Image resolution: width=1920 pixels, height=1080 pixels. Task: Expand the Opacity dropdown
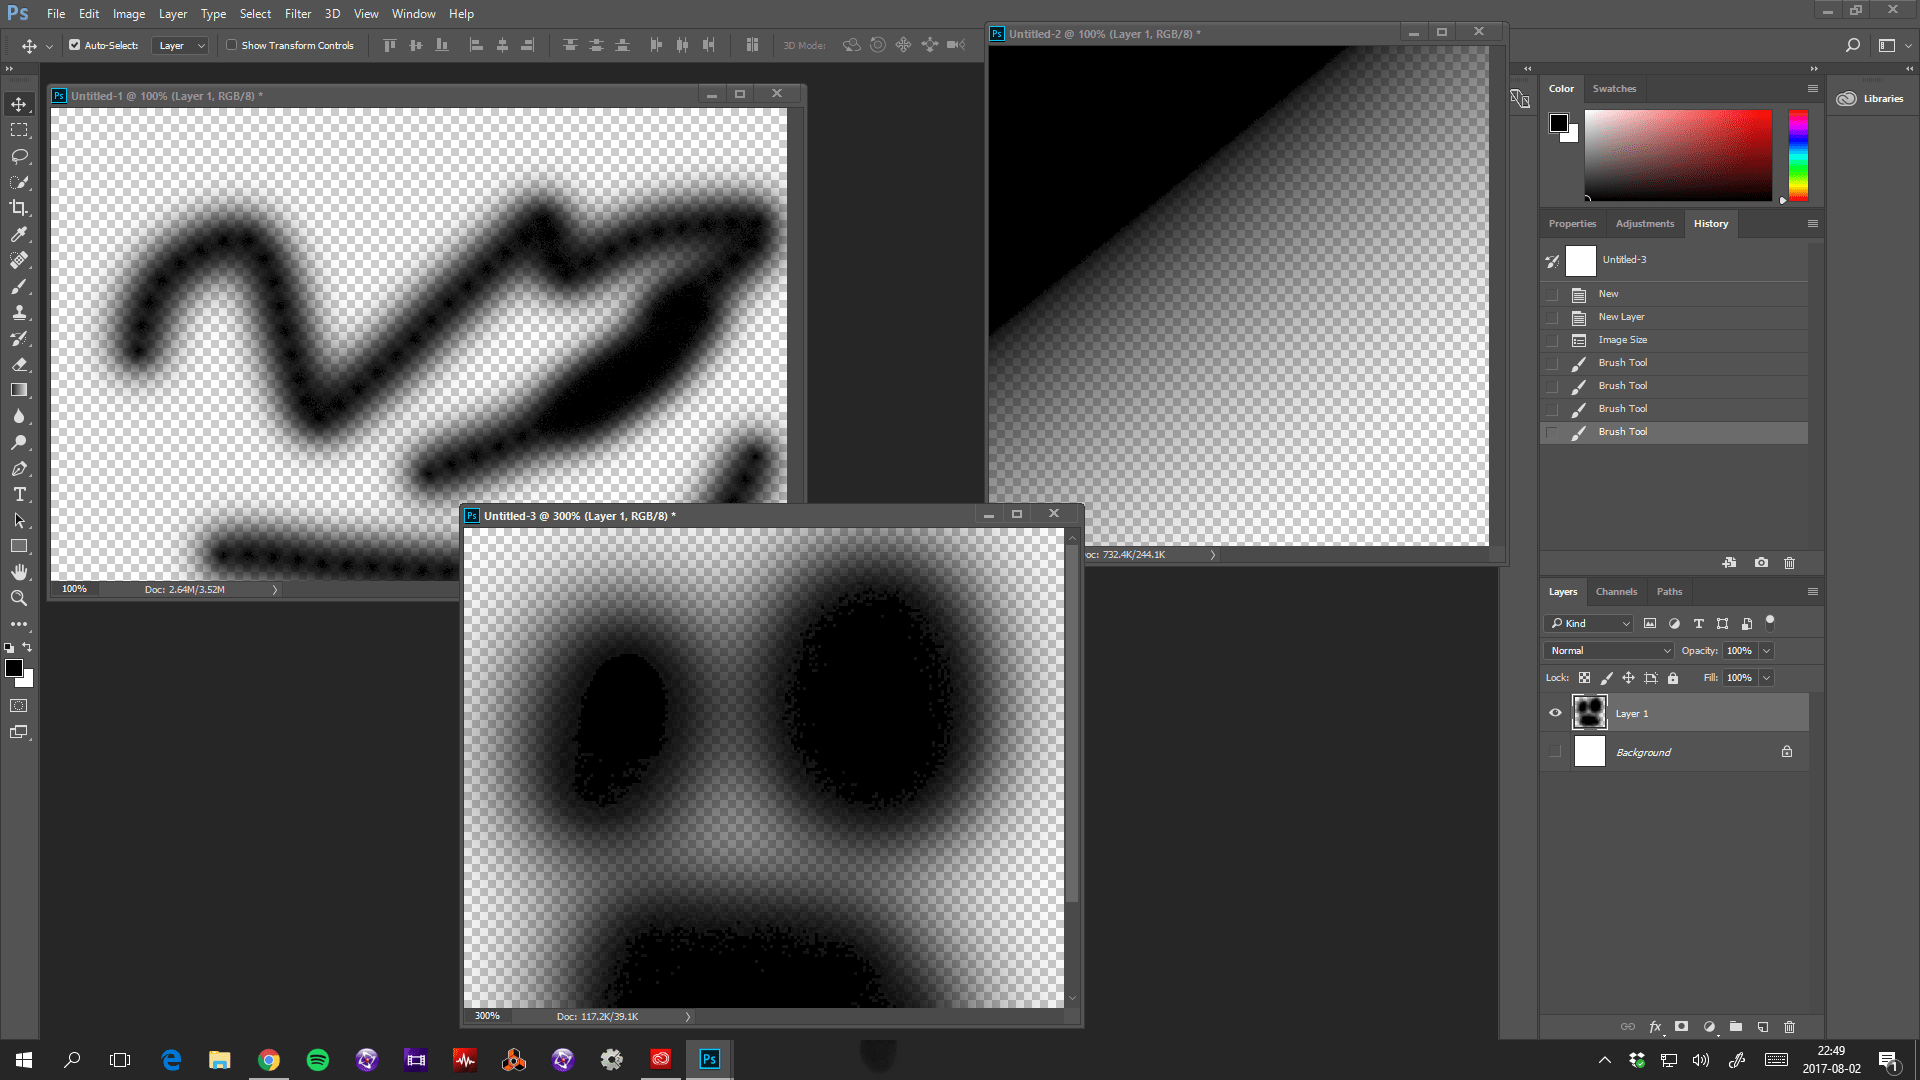(1766, 650)
